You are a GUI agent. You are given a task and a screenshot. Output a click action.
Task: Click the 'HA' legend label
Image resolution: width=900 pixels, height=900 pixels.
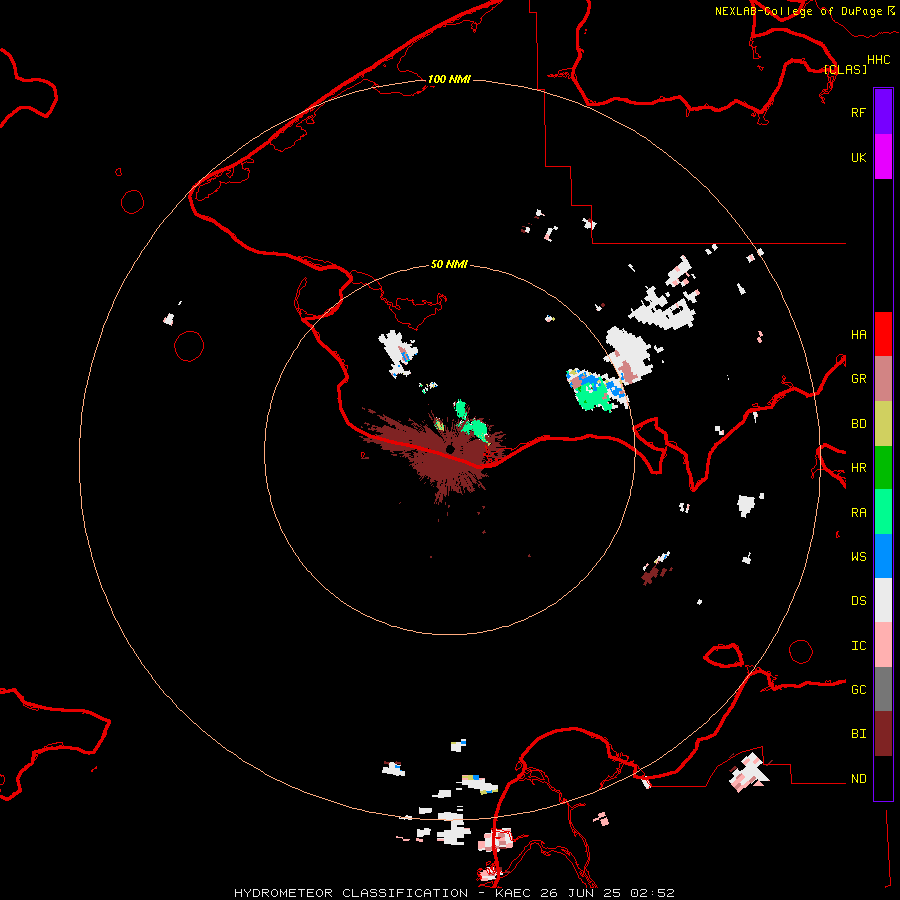click(858, 334)
